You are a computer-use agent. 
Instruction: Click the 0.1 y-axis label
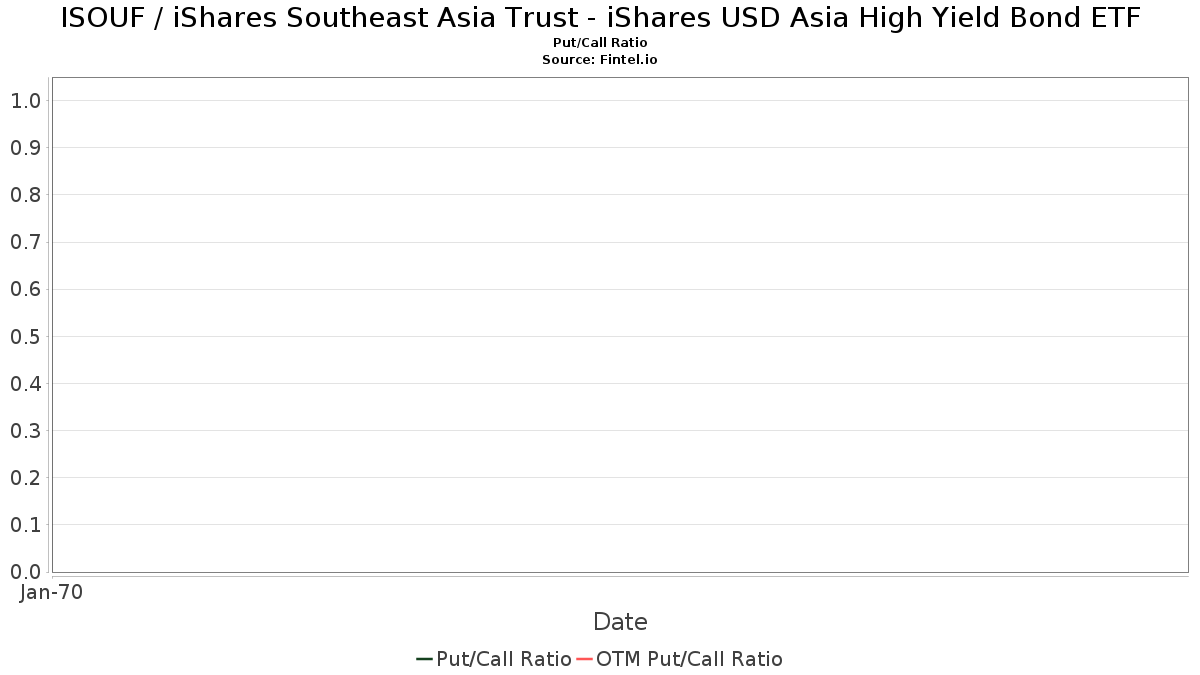coord(25,525)
